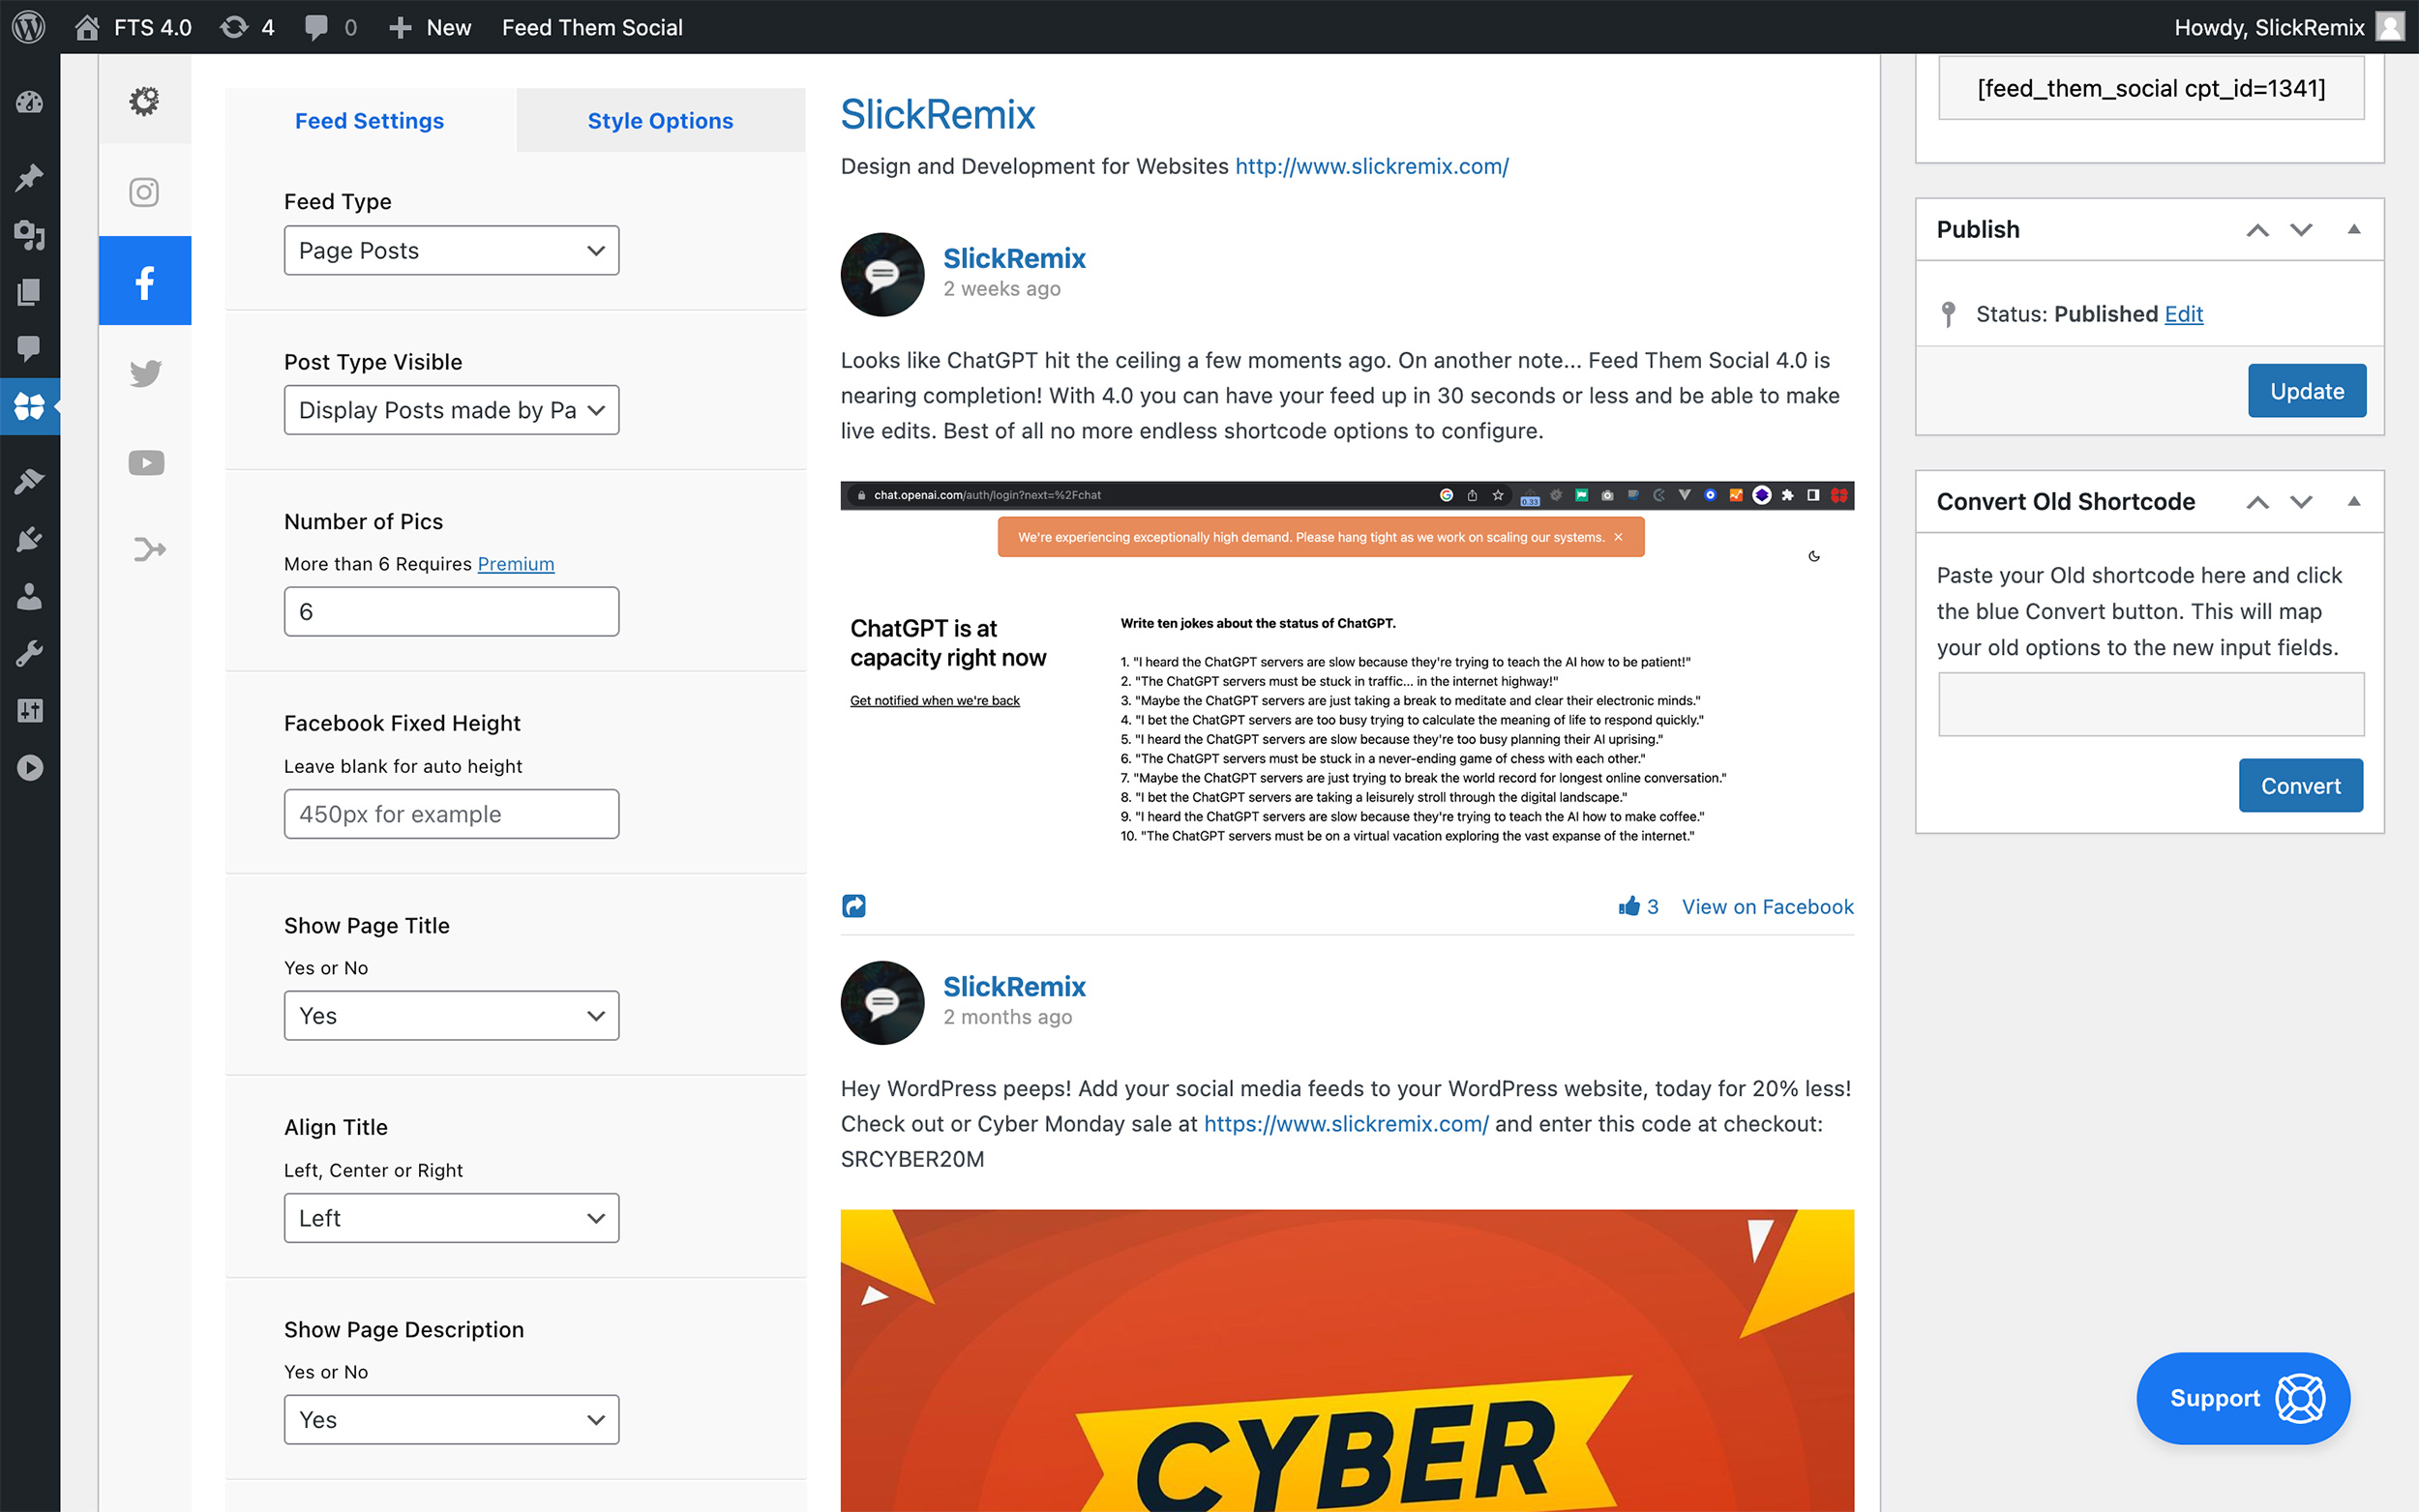Image resolution: width=2419 pixels, height=1512 pixels.
Task: Open View on Facebook link
Action: (x=1767, y=907)
